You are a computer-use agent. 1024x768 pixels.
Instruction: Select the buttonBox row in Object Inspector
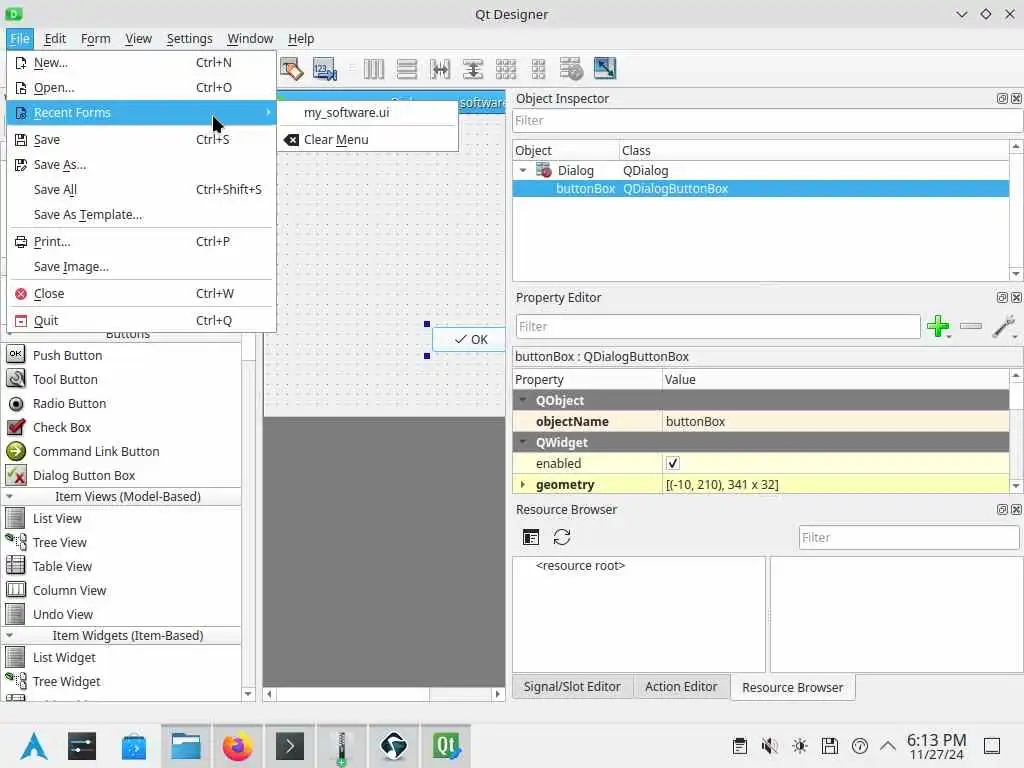(x=761, y=189)
